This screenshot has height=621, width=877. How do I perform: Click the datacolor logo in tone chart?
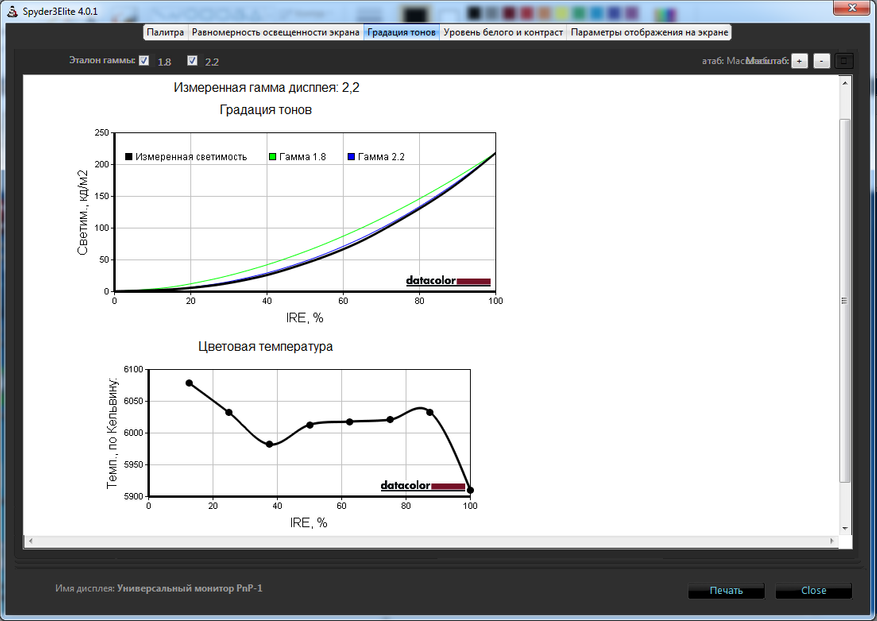tap(449, 281)
